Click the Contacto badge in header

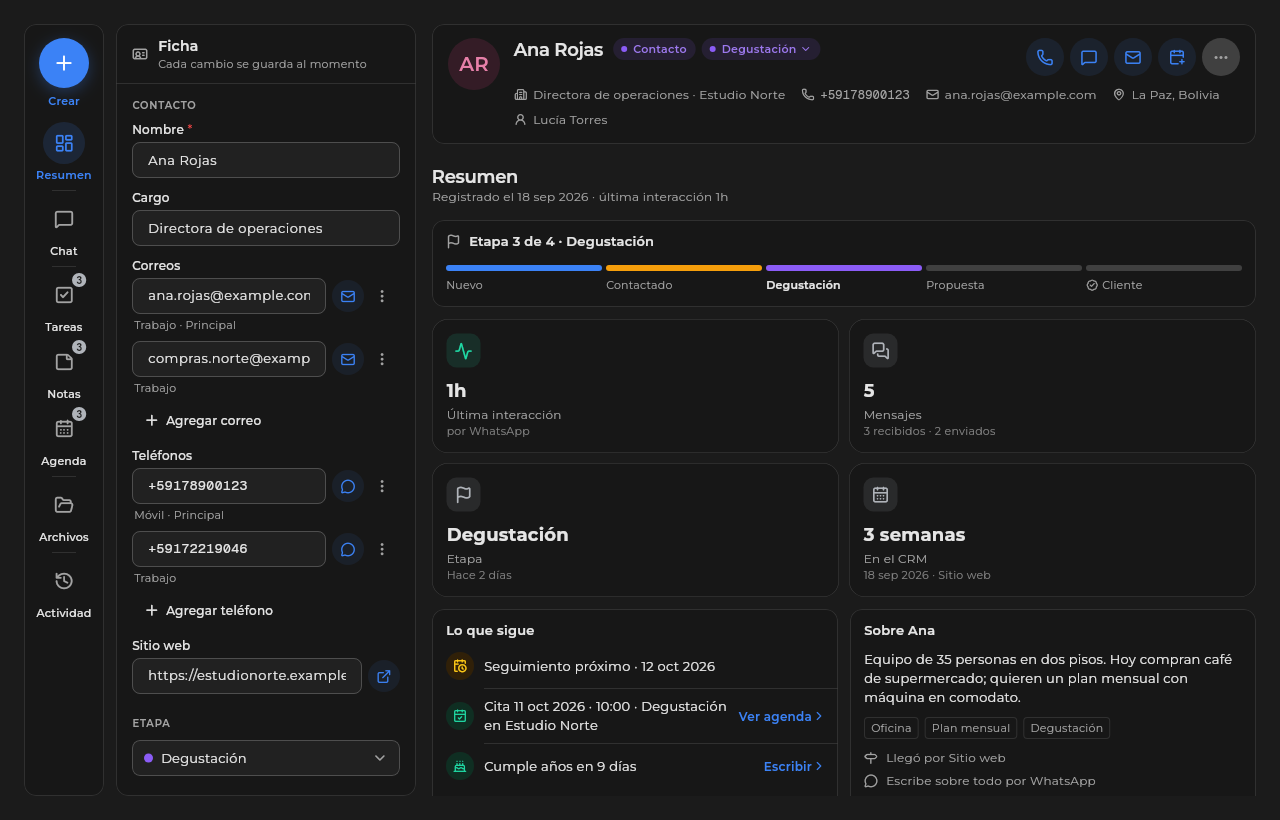[x=654, y=49]
